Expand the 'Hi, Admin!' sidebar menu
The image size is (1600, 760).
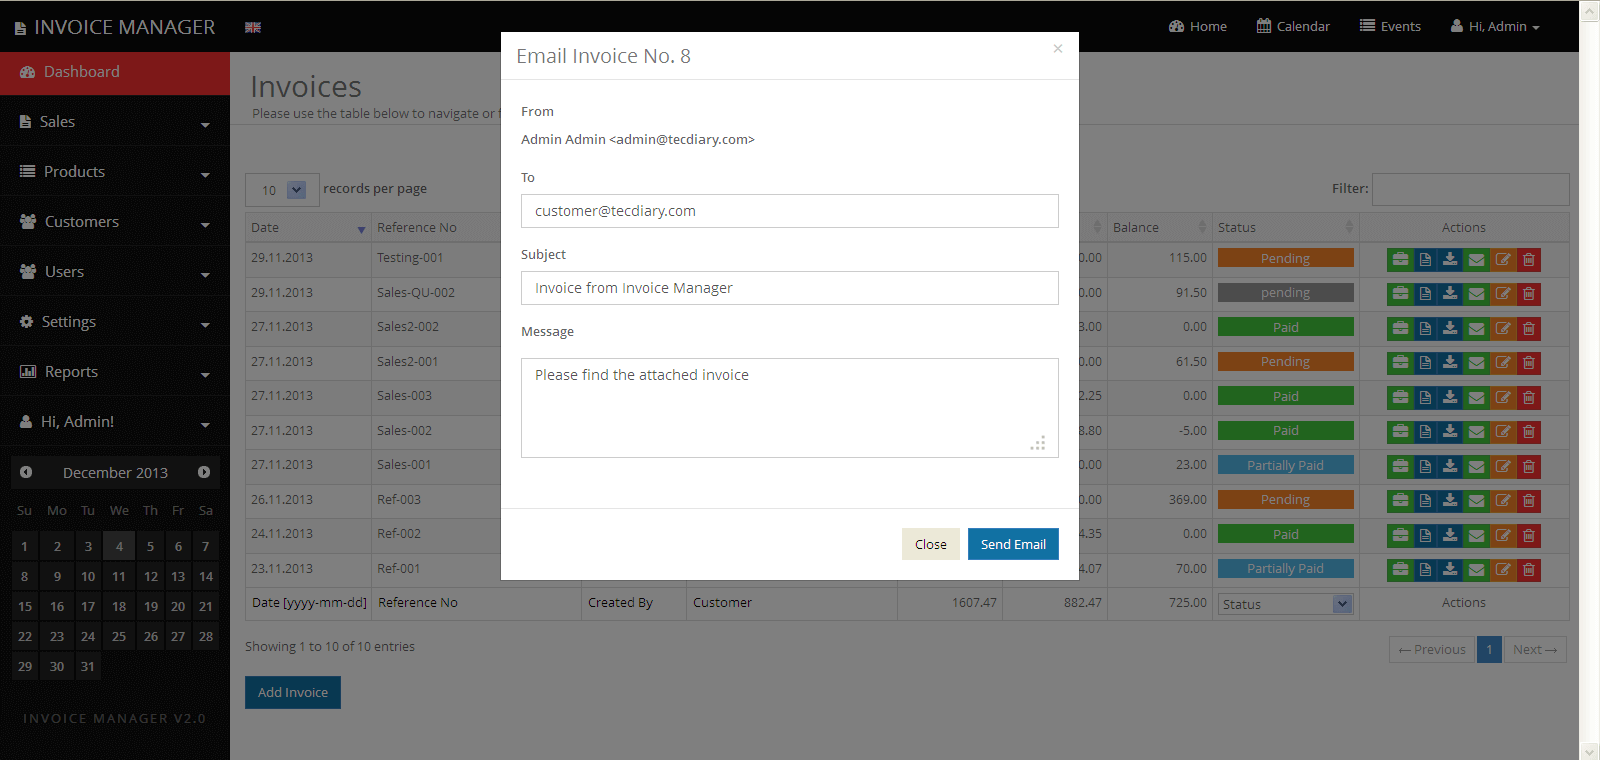(x=115, y=422)
